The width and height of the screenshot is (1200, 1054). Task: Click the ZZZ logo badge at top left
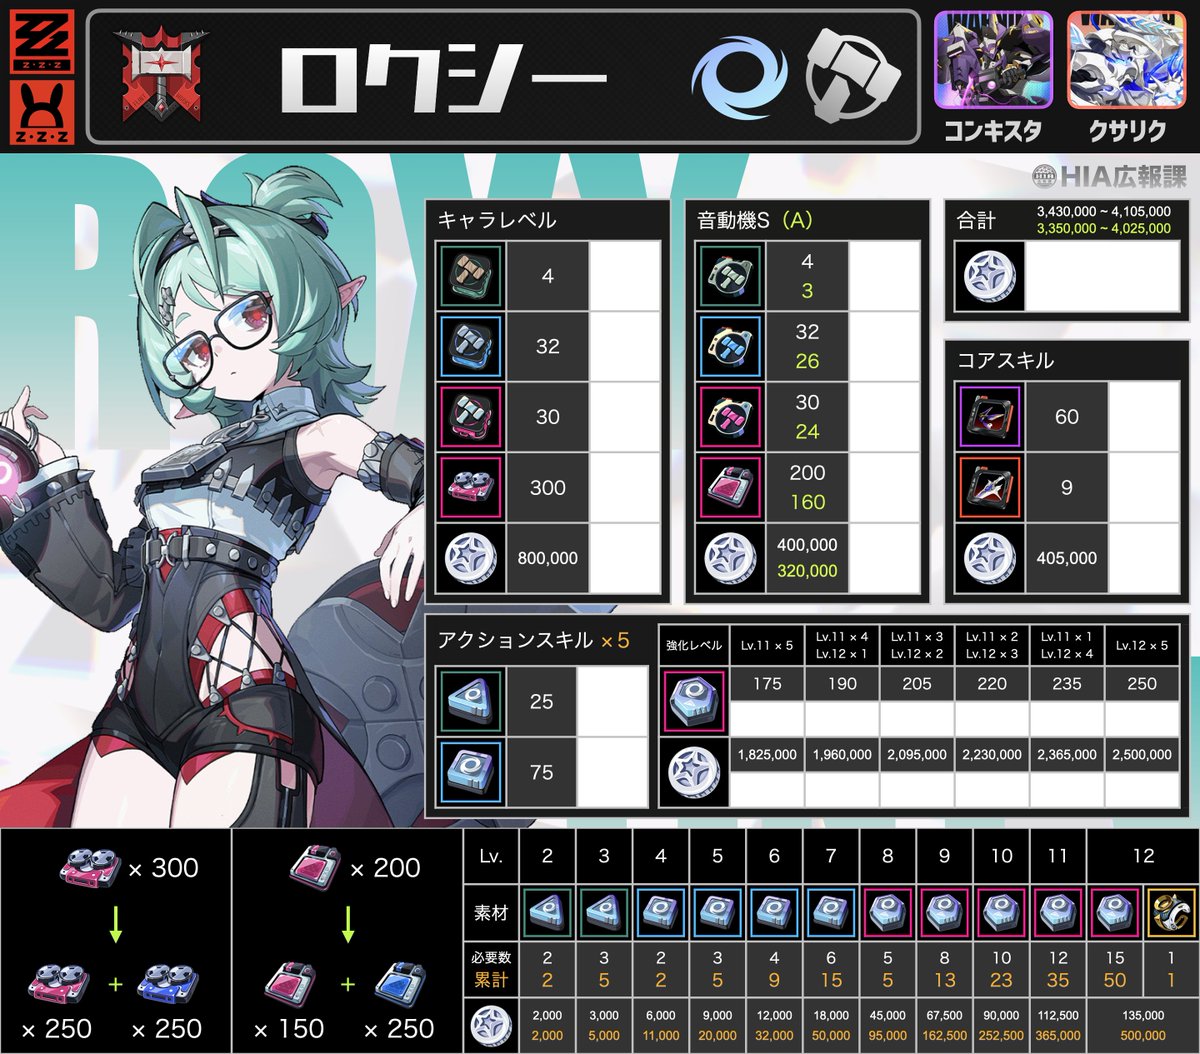40,41
